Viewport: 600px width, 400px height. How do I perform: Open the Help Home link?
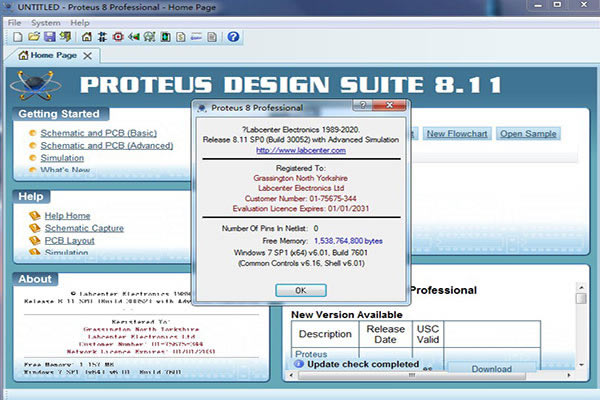point(67,216)
